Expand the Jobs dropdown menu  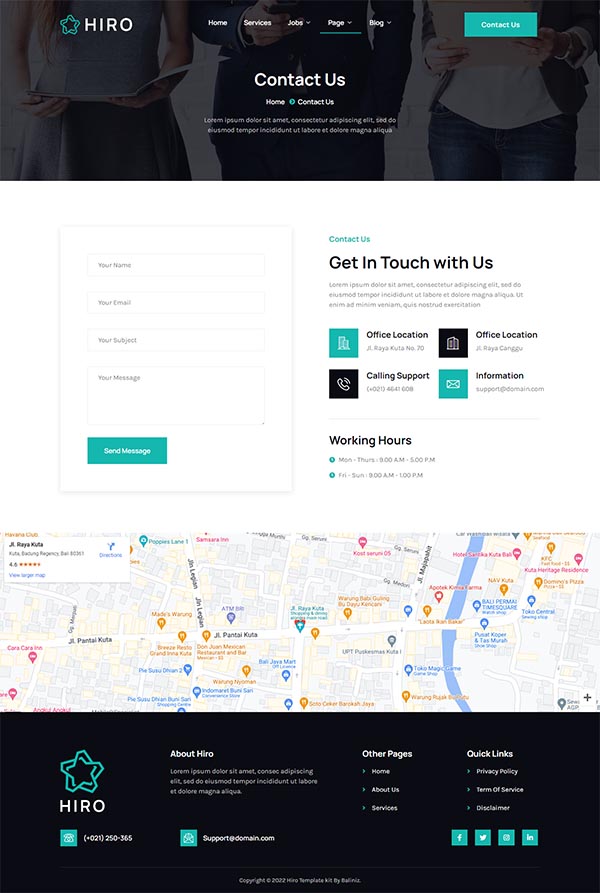tap(298, 22)
